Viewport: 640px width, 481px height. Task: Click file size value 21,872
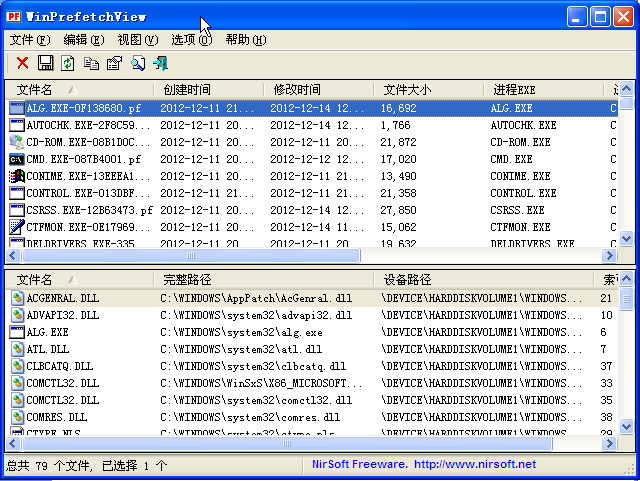[398, 142]
